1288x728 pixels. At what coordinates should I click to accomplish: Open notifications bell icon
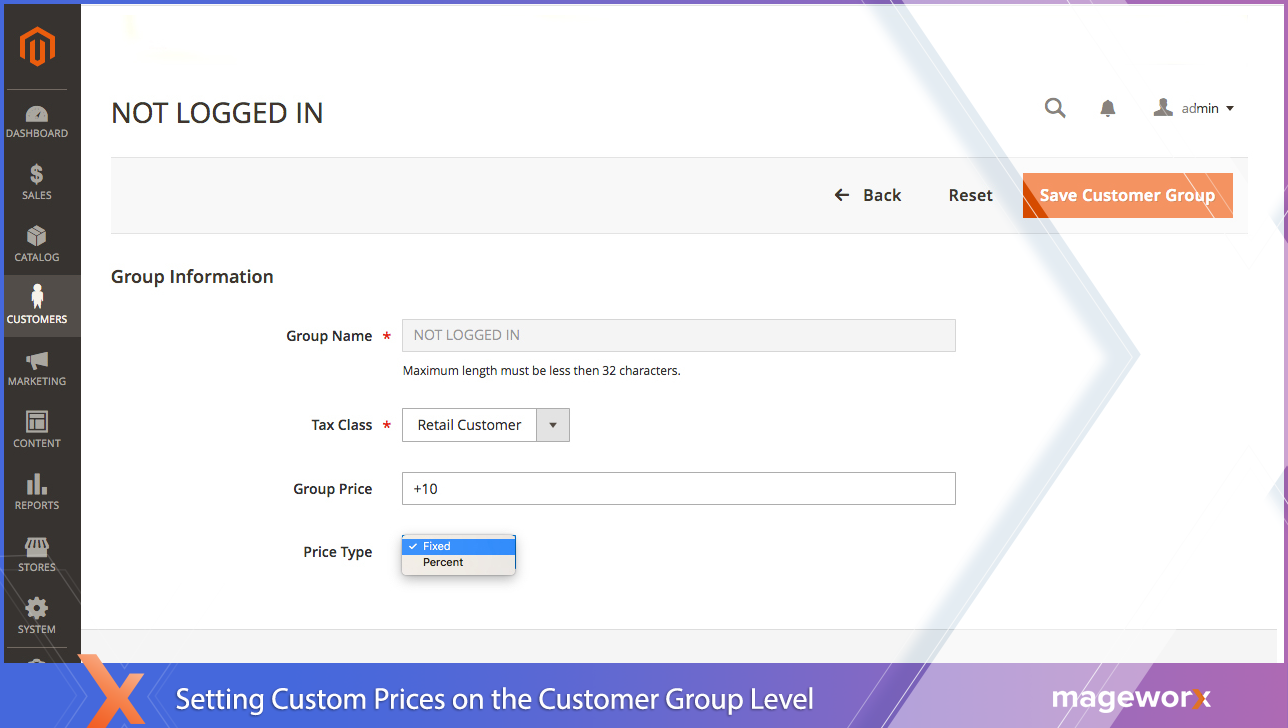(x=1108, y=109)
